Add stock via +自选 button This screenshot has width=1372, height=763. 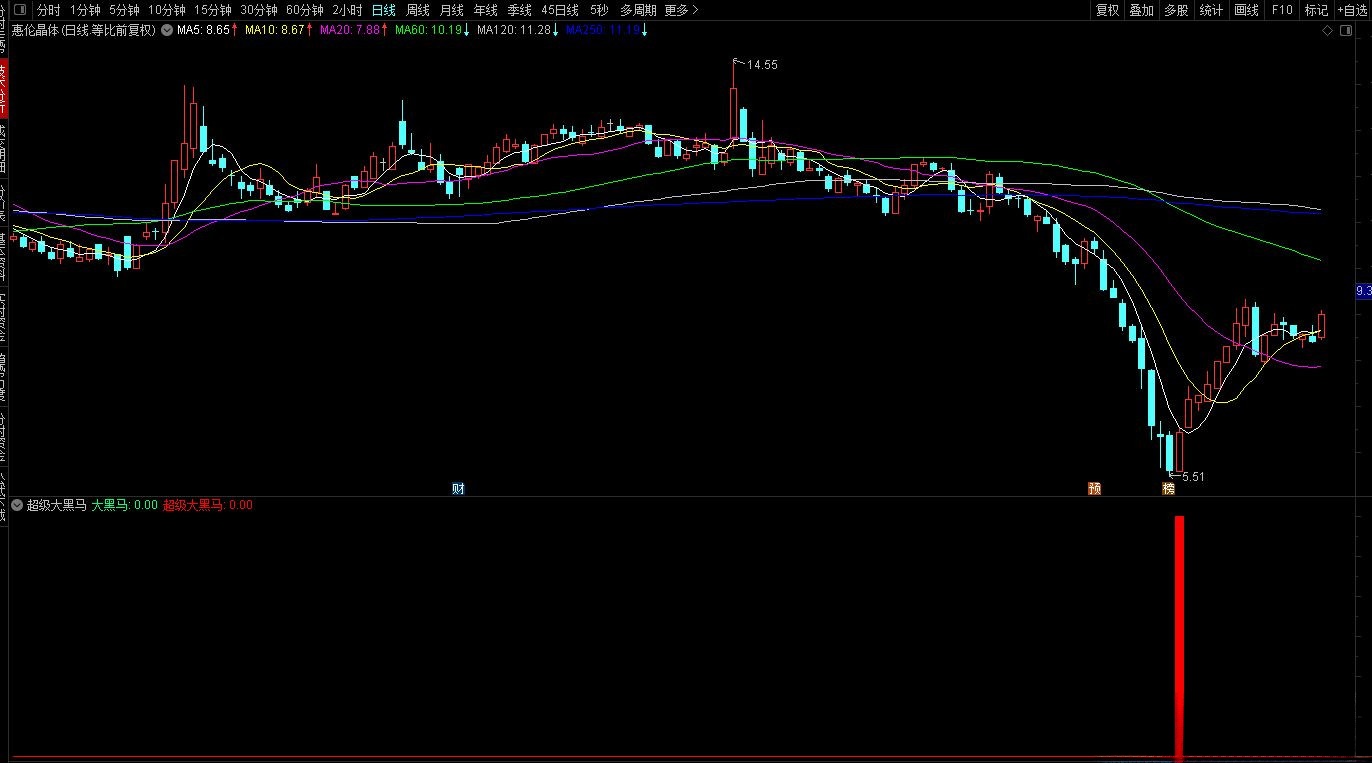click(1348, 10)
